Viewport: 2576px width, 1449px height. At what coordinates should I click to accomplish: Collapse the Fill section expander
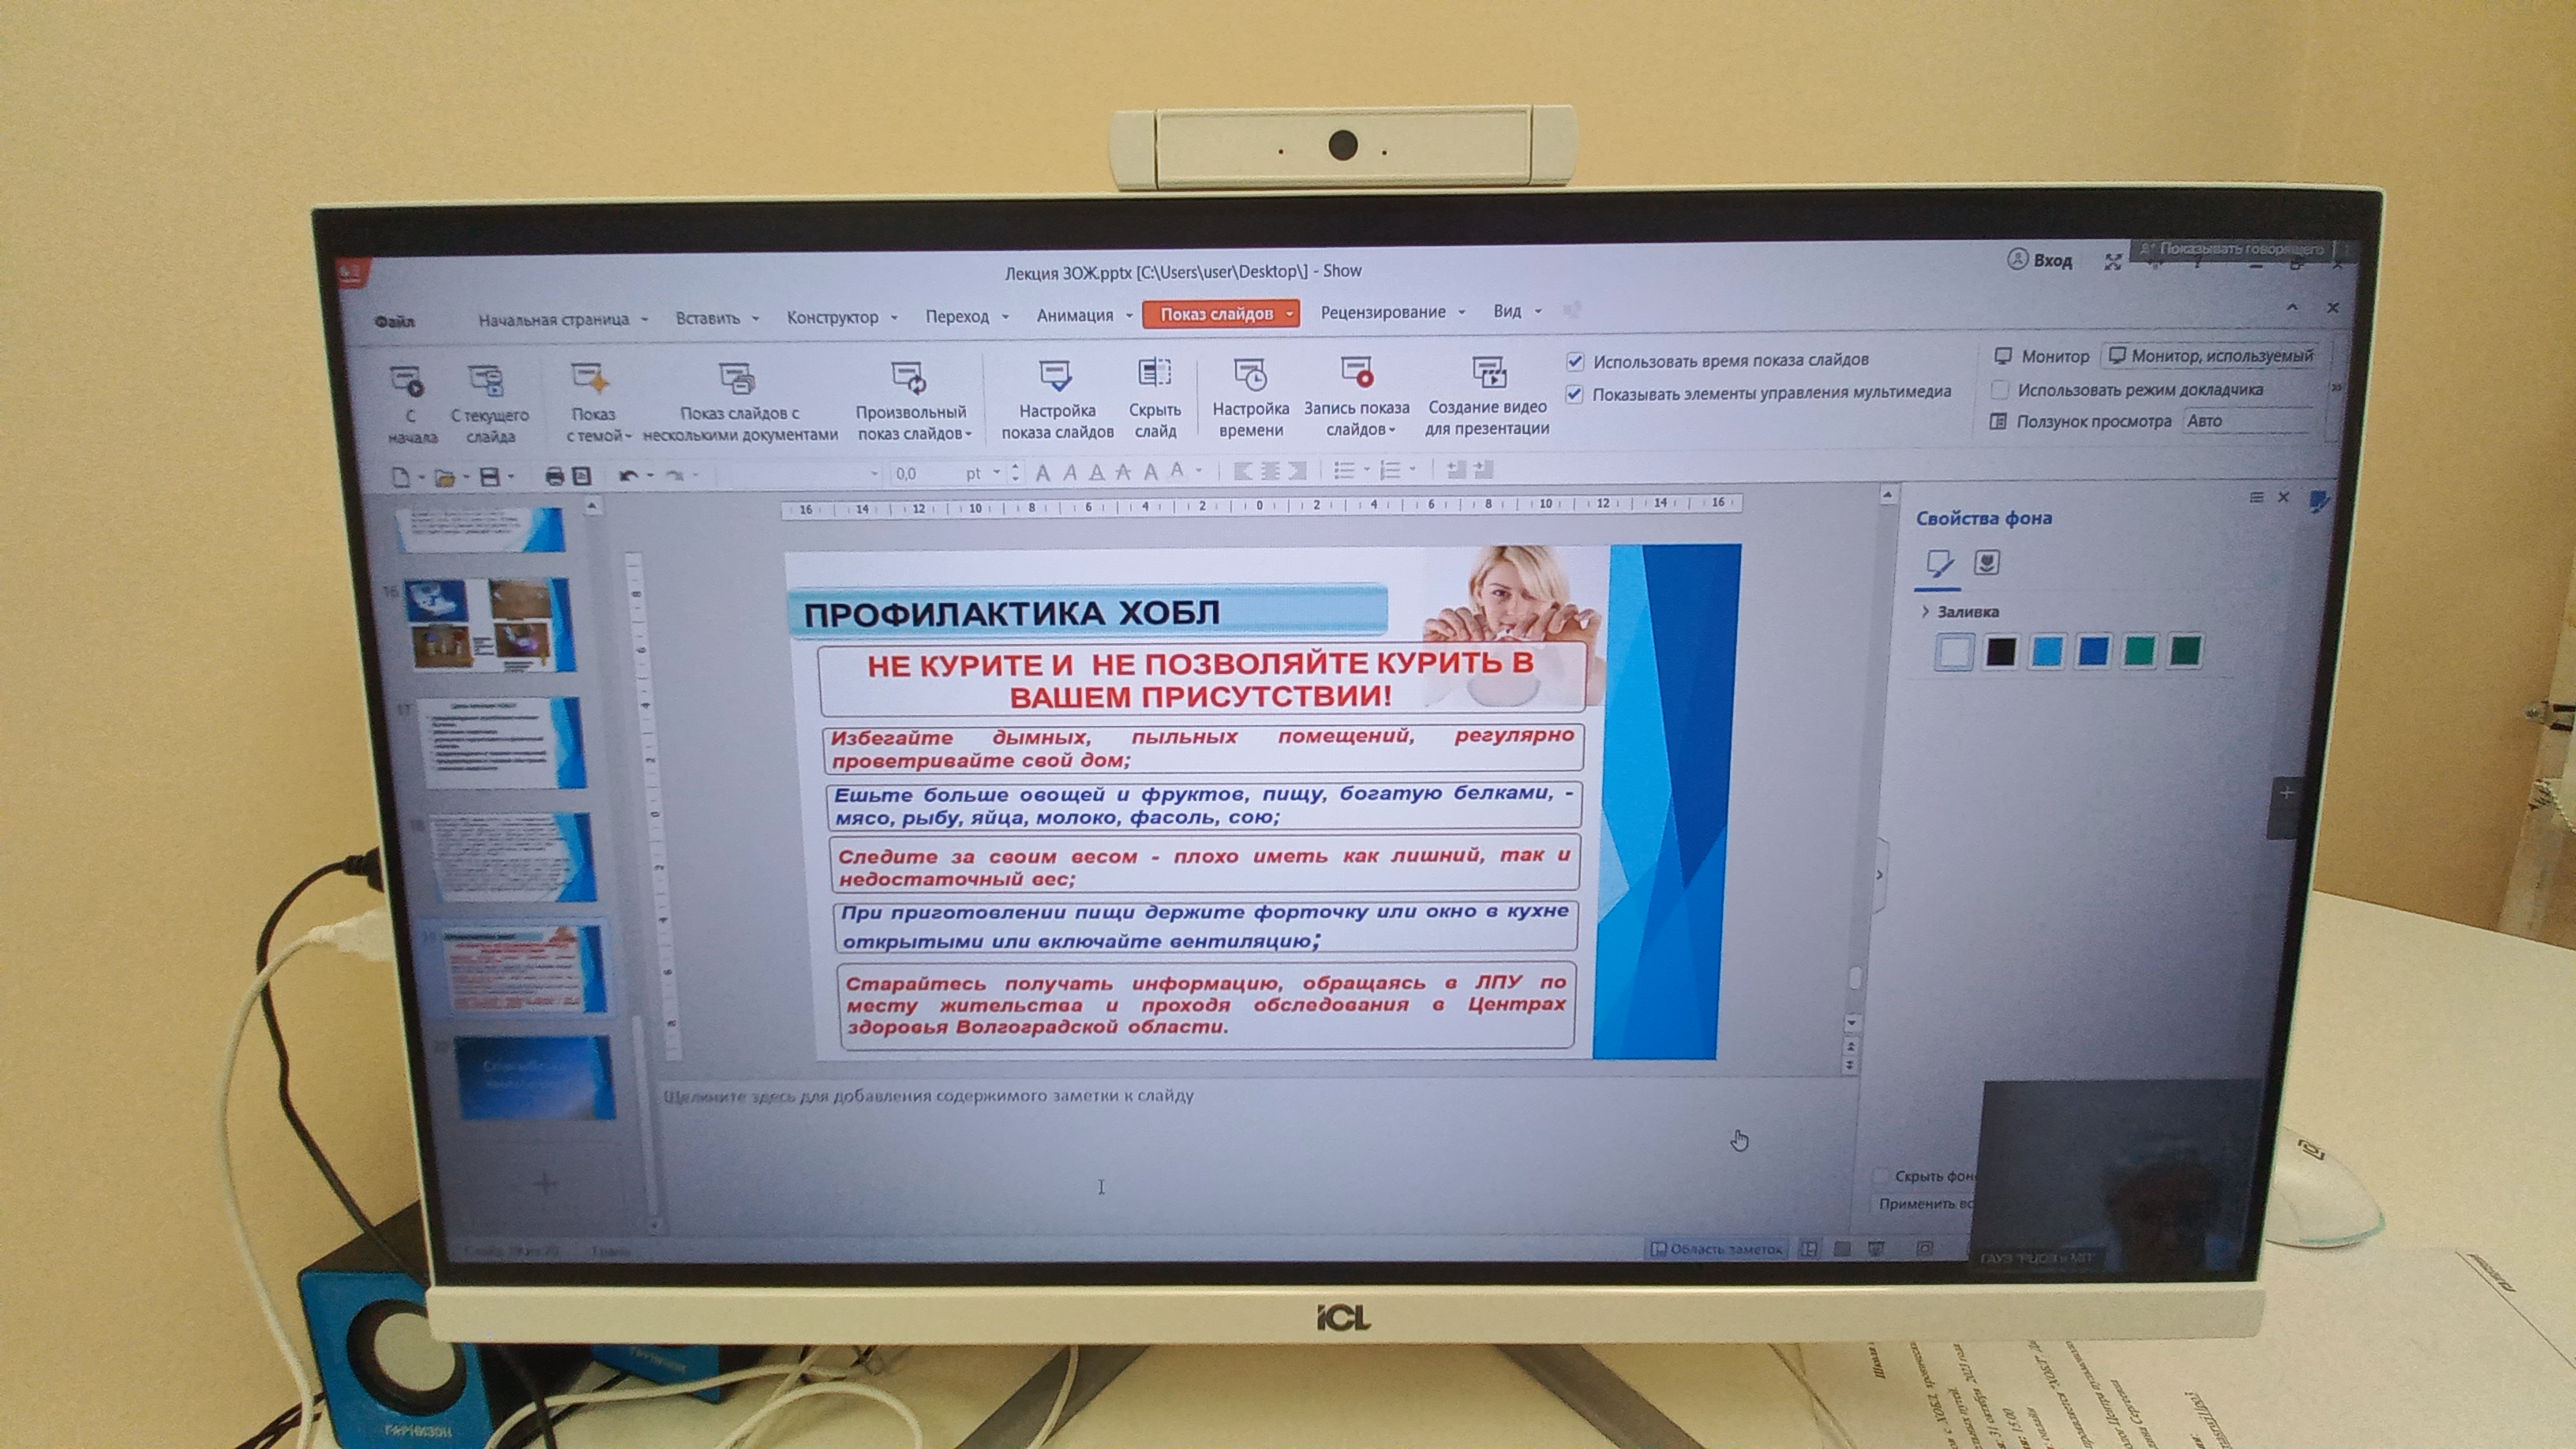pos(1926,611)
